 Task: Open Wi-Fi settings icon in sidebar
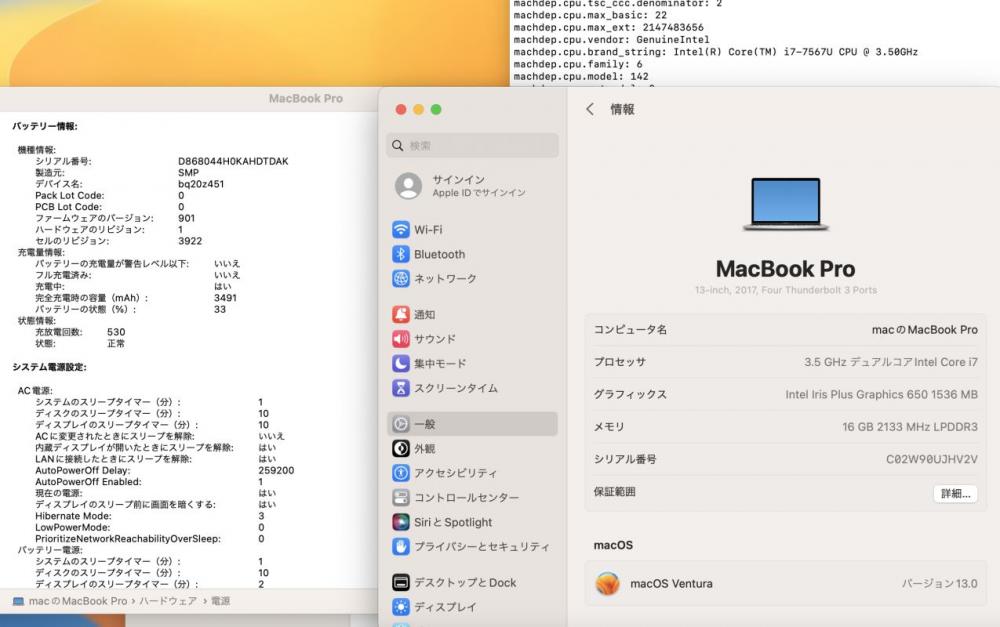coord(401,230)
